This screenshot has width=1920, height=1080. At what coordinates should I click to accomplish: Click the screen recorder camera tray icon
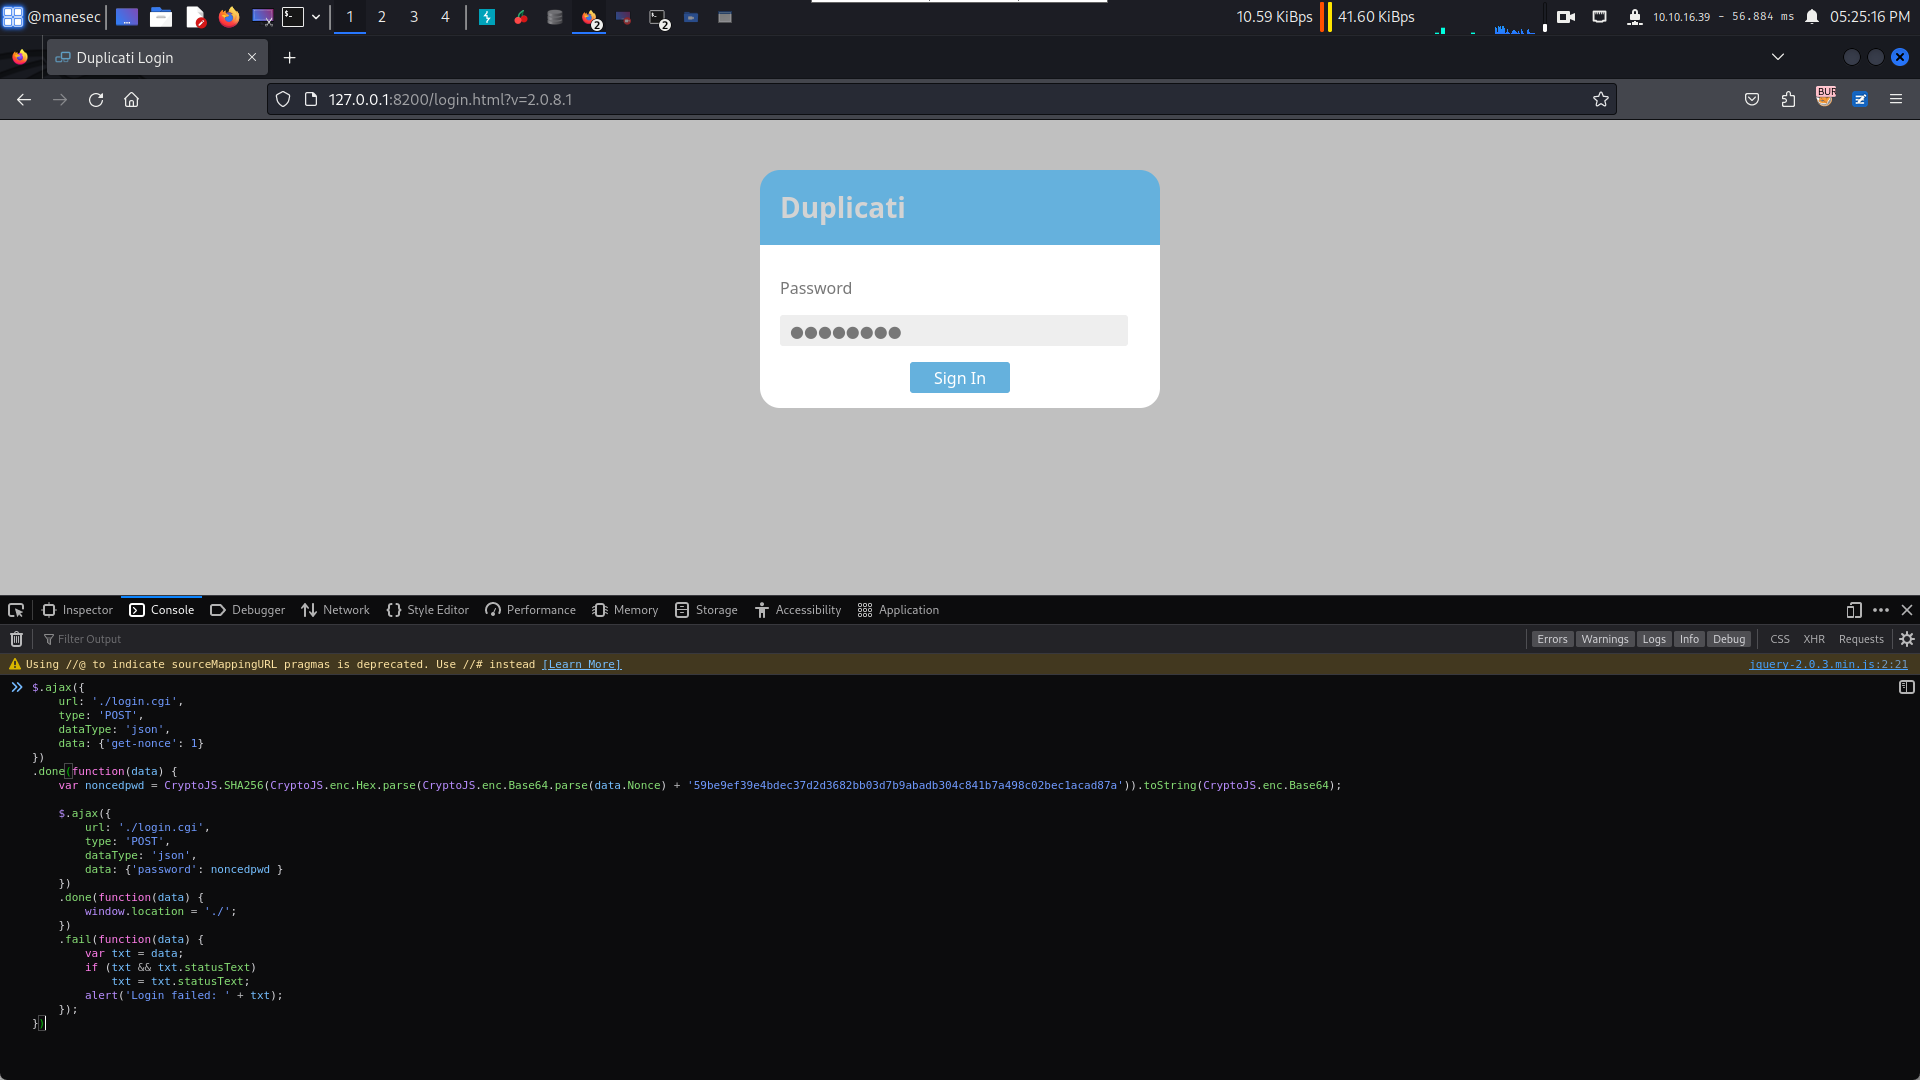pyautogui.click(x=1566, y=17)
